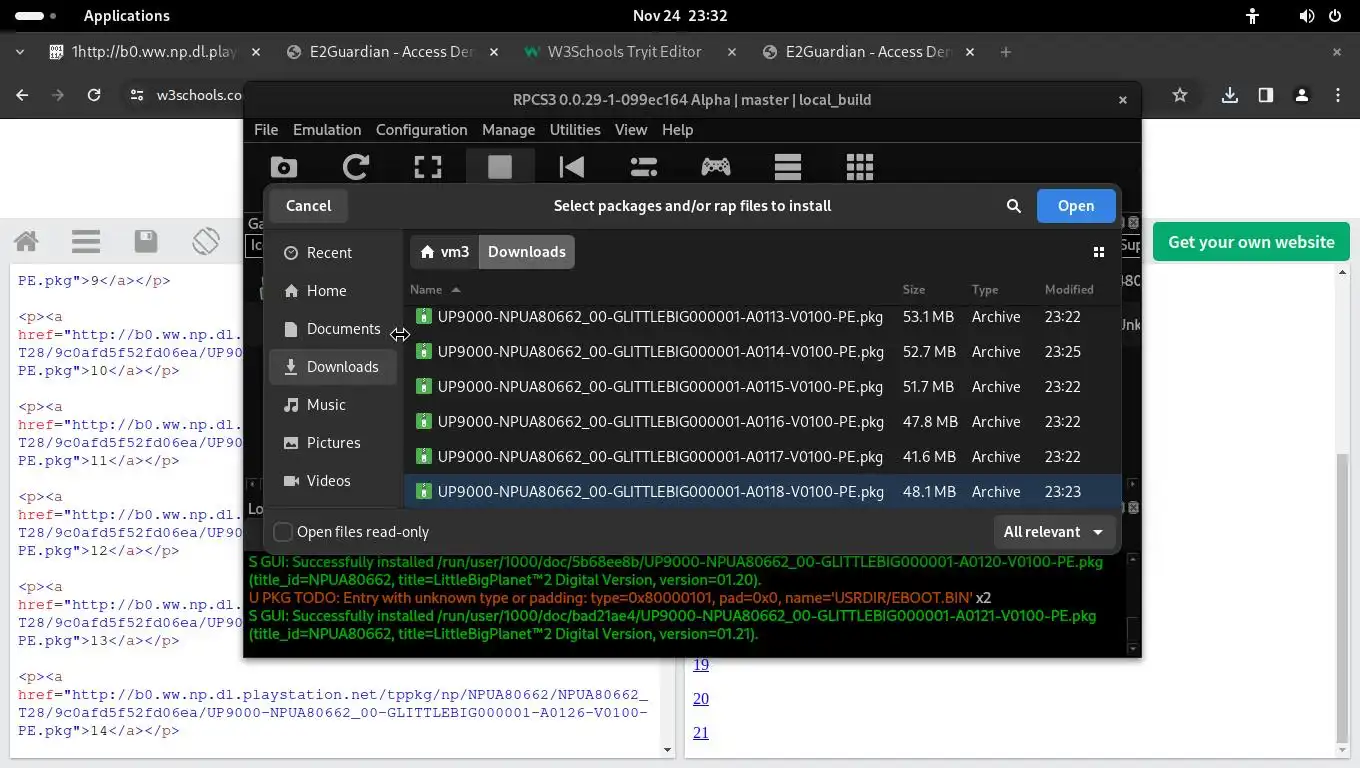The width and height of the screenshot is (1360, 768).
Task: Click the W3Schools rotate orientation icon
Action: click(206, 241)
